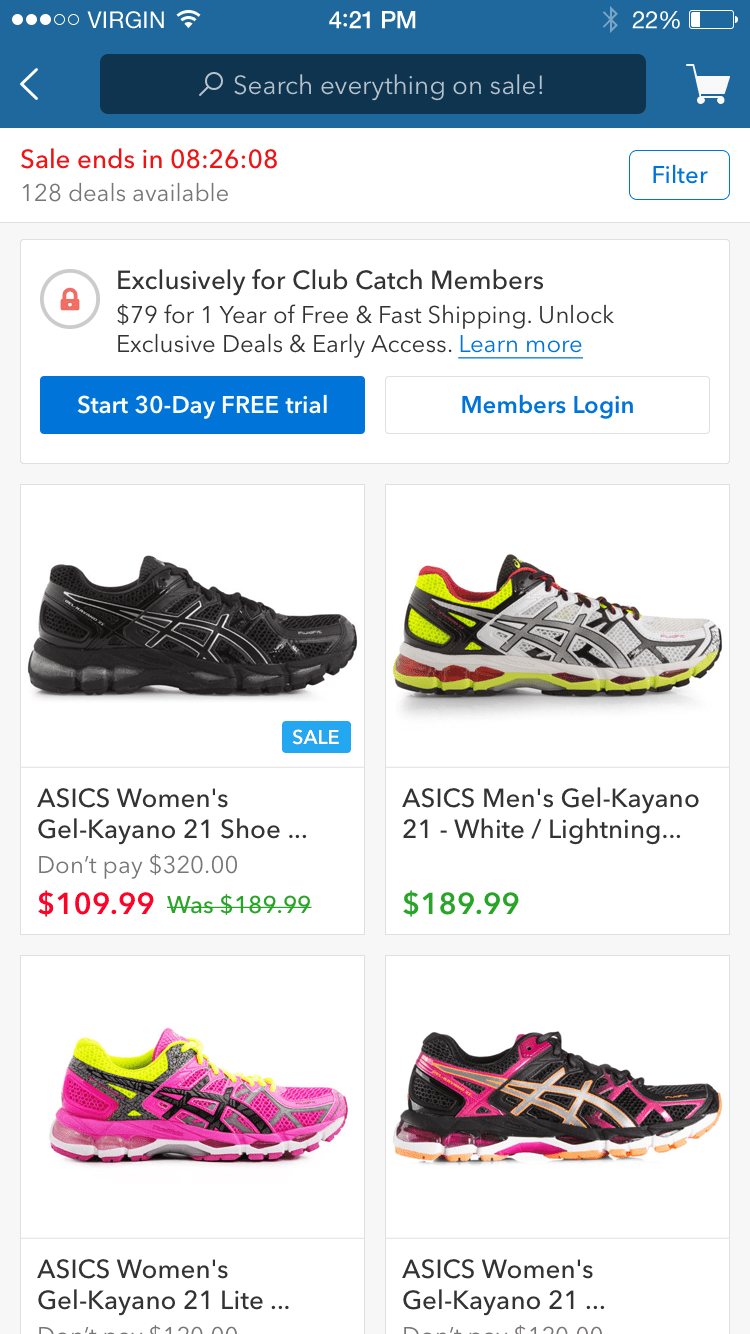The image size is (750, 1334).
Task: Open the pink and yellow Gel-Kayano image
Action: click(x=192, y=1096)
